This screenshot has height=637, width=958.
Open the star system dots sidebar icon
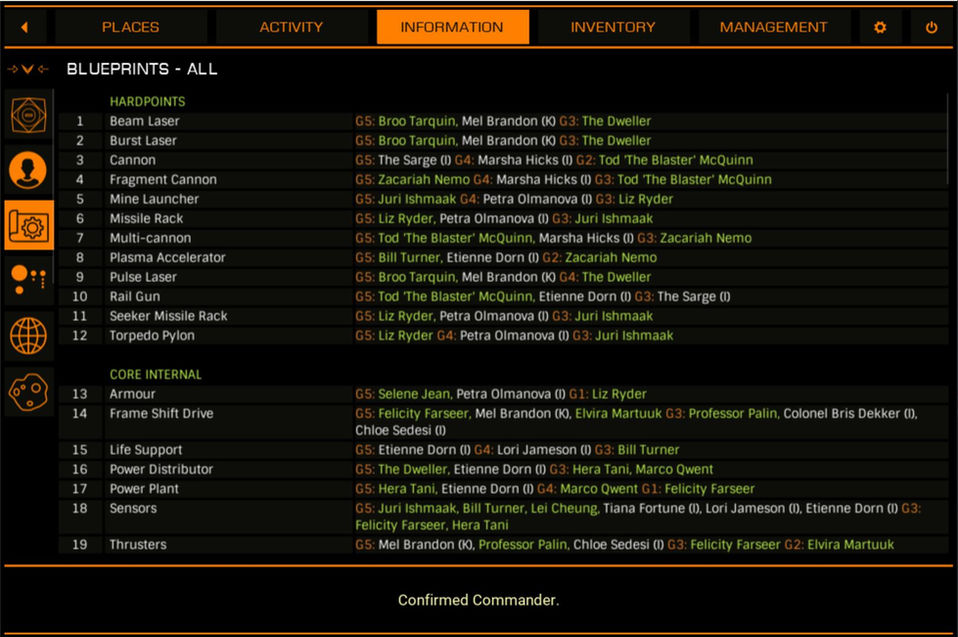click(28, 280)
